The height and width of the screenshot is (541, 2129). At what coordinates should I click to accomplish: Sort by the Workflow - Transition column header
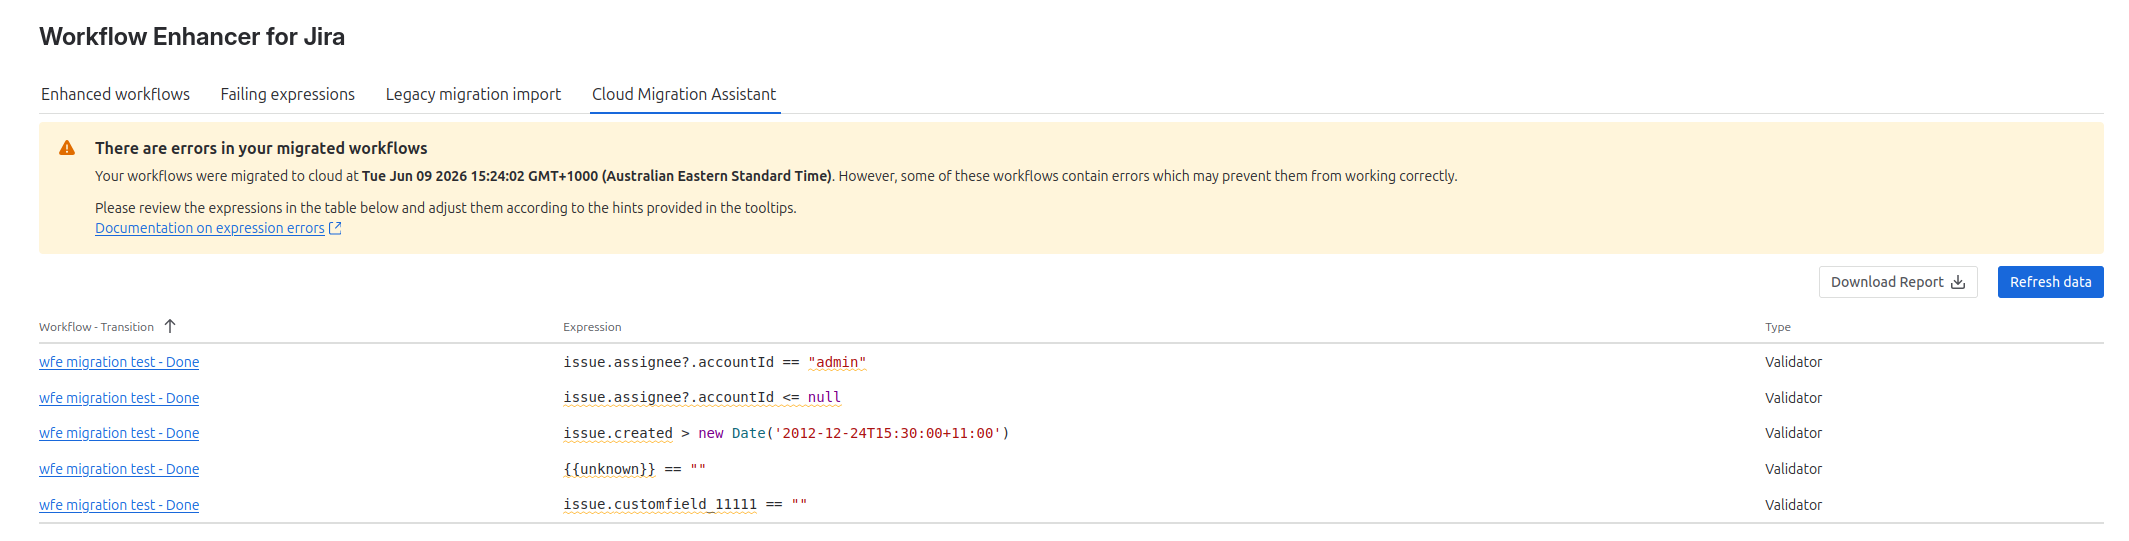pyautogui.click(x=96, y=327)
